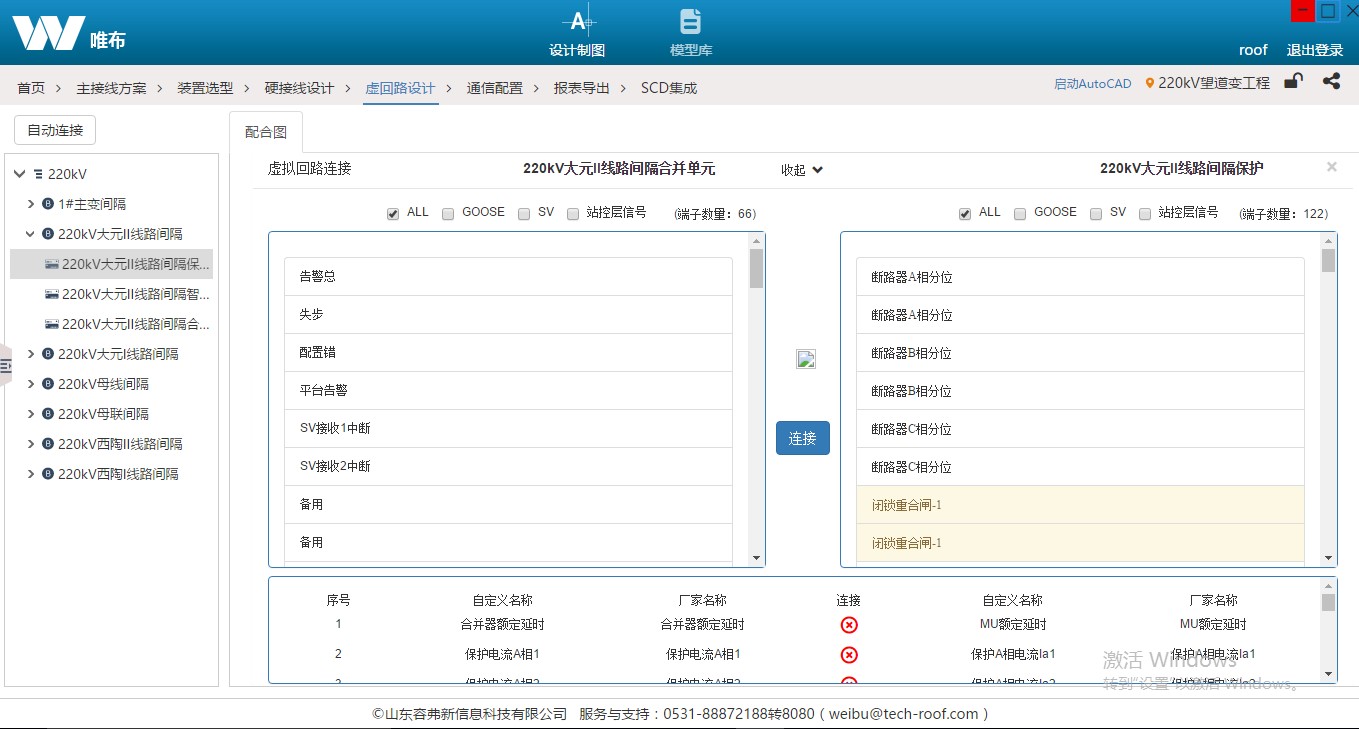Collapse the 220kV root tree node
The image size is (1359, 729).
point(19,174)
